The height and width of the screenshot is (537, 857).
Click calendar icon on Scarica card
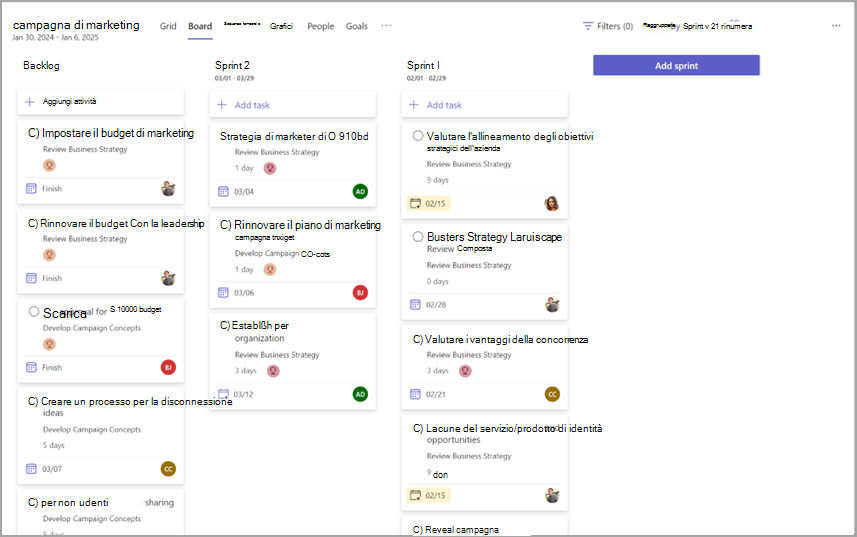31,367
